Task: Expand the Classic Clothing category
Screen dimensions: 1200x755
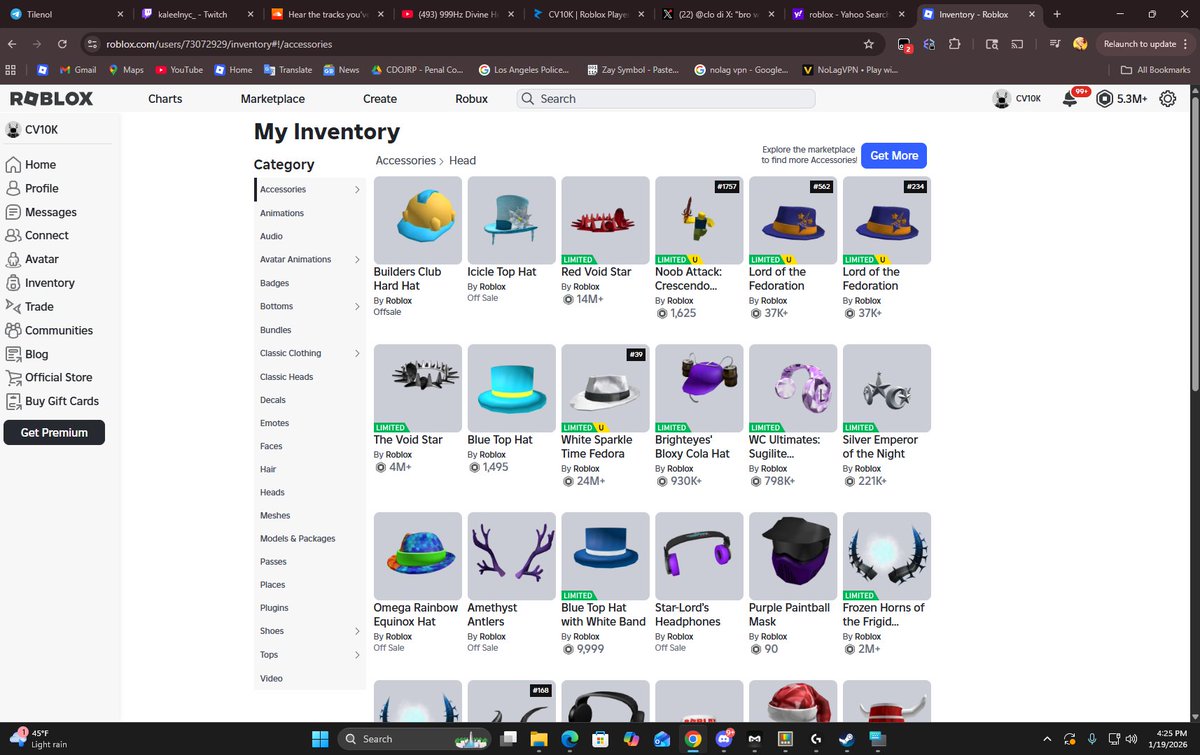Action: 357,353
